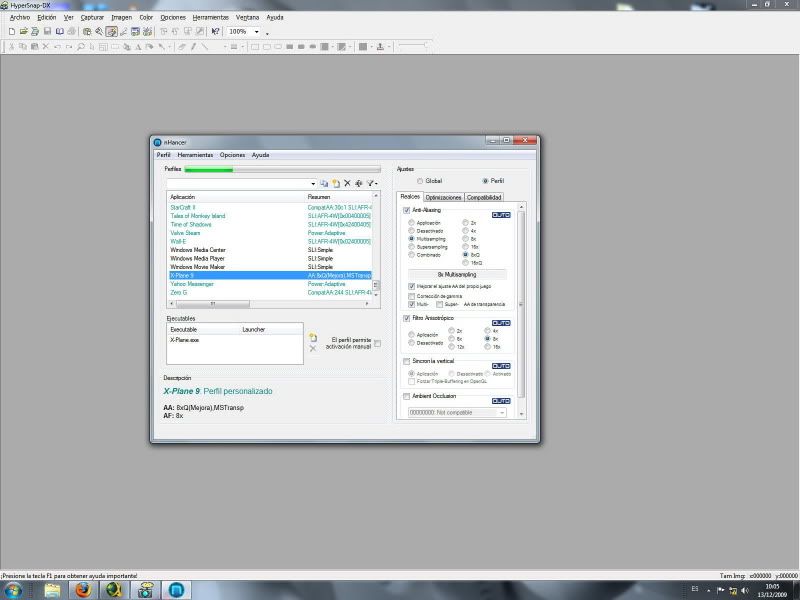The width and height of the screenshot is (800, 600).
Task: Click the Executable column header
Action: click(x=203, y=330)
